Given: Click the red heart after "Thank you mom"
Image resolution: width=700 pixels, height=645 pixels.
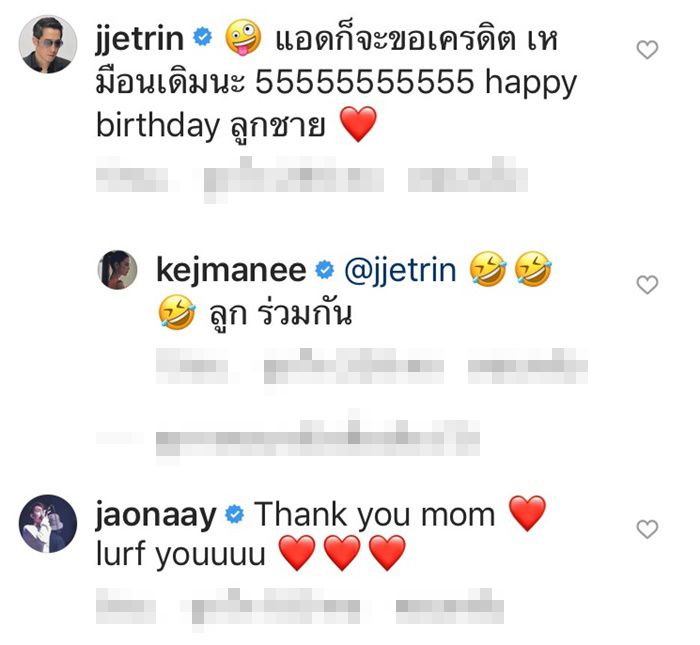Looking at the screenshot, I should point(527,515).
